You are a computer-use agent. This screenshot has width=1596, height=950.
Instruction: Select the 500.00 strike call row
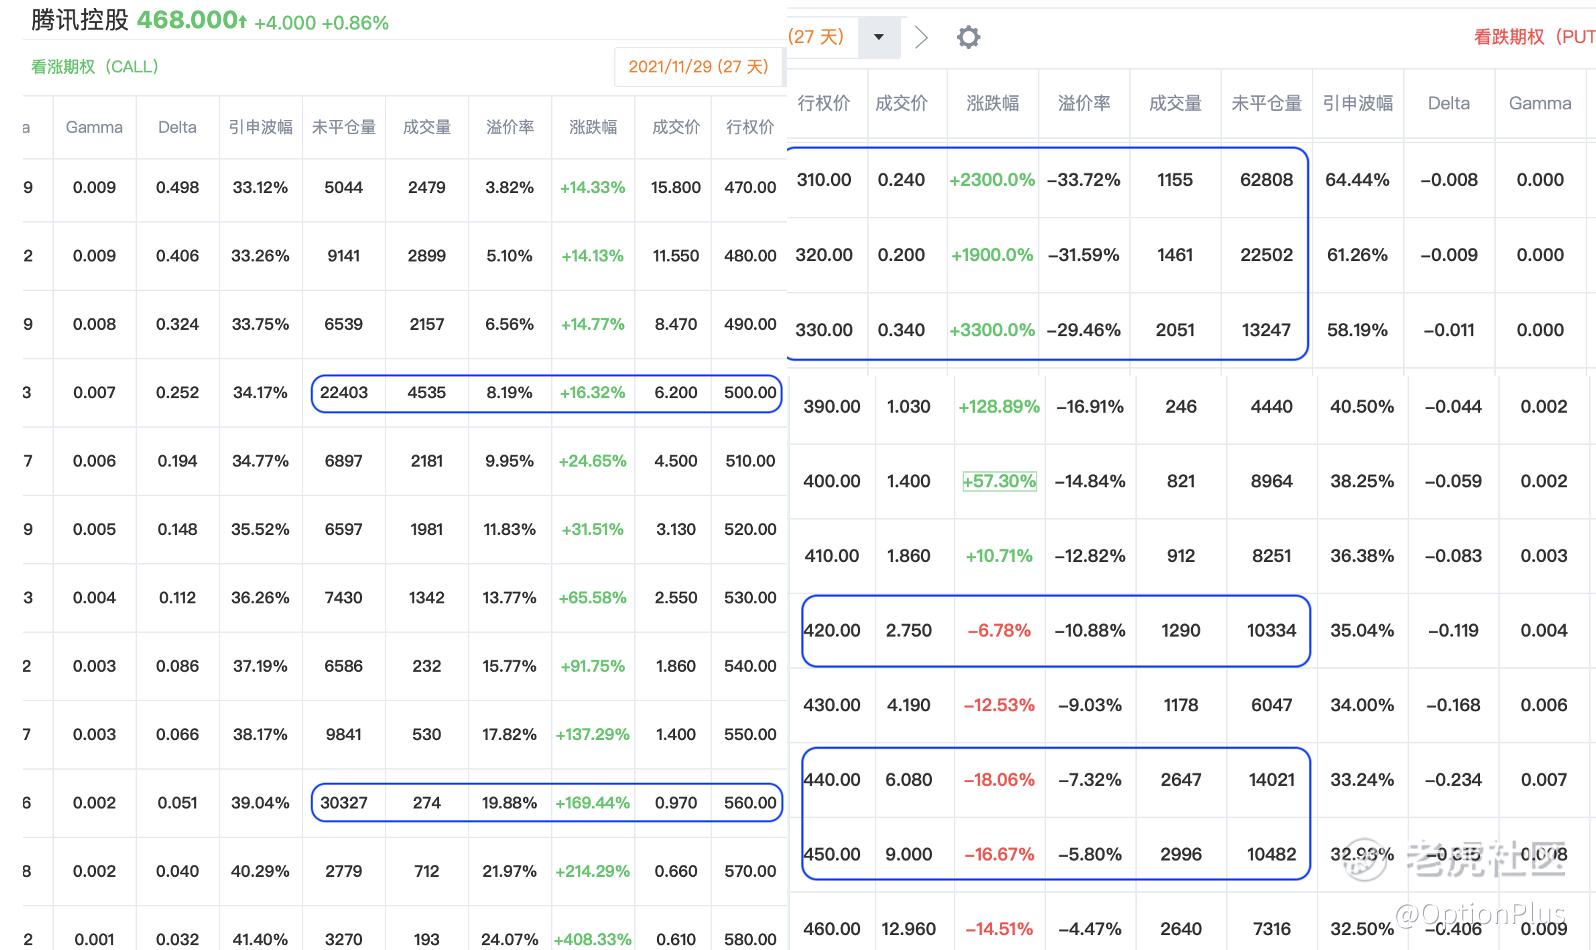point(546,393)
